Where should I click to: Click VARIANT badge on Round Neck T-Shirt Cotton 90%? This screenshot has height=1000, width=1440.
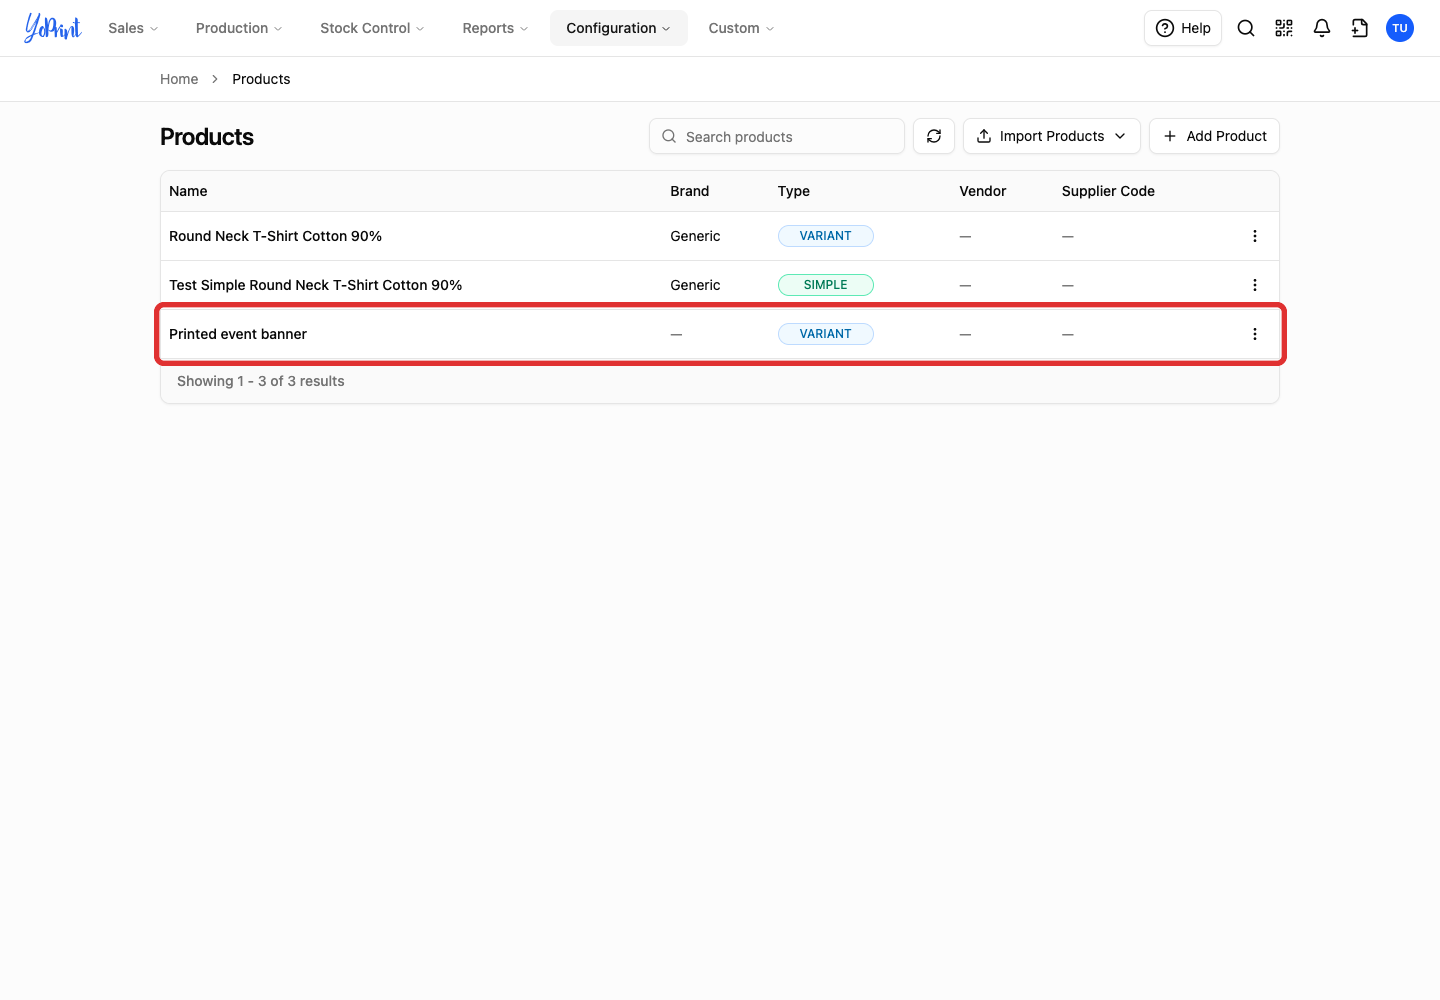826,236
